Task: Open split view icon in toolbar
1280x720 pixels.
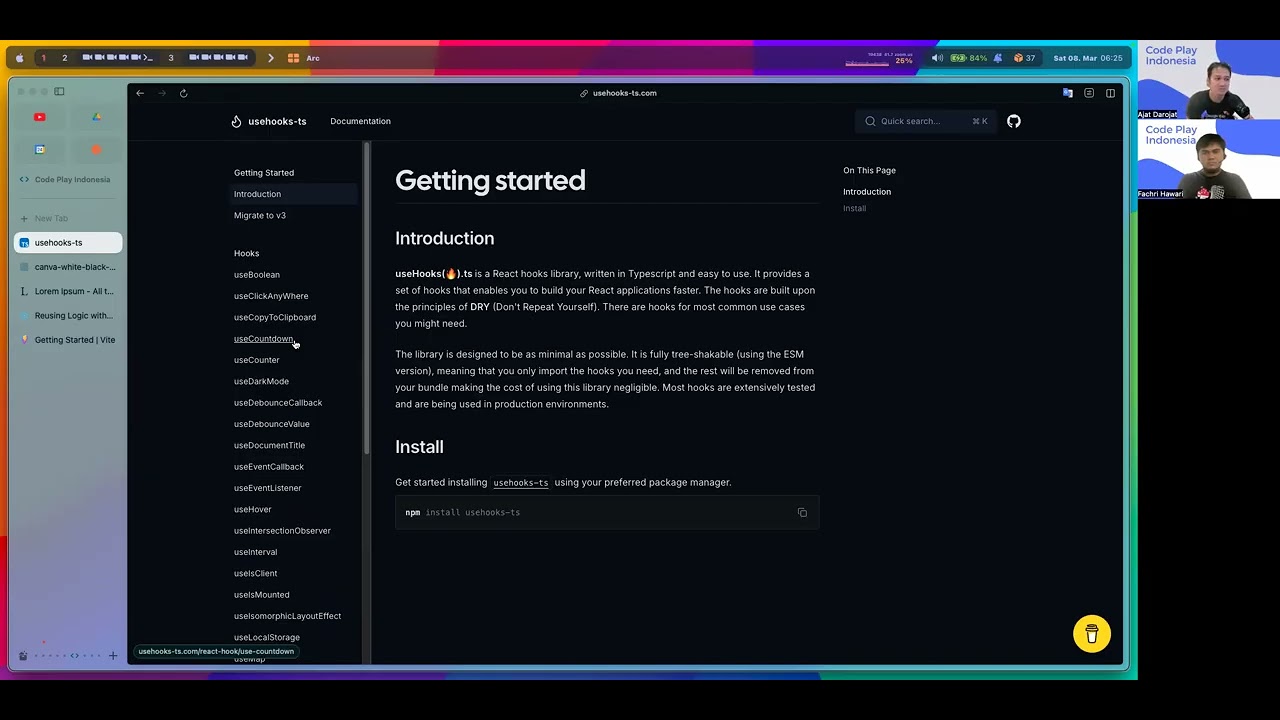Action: tap(1110, 93)
